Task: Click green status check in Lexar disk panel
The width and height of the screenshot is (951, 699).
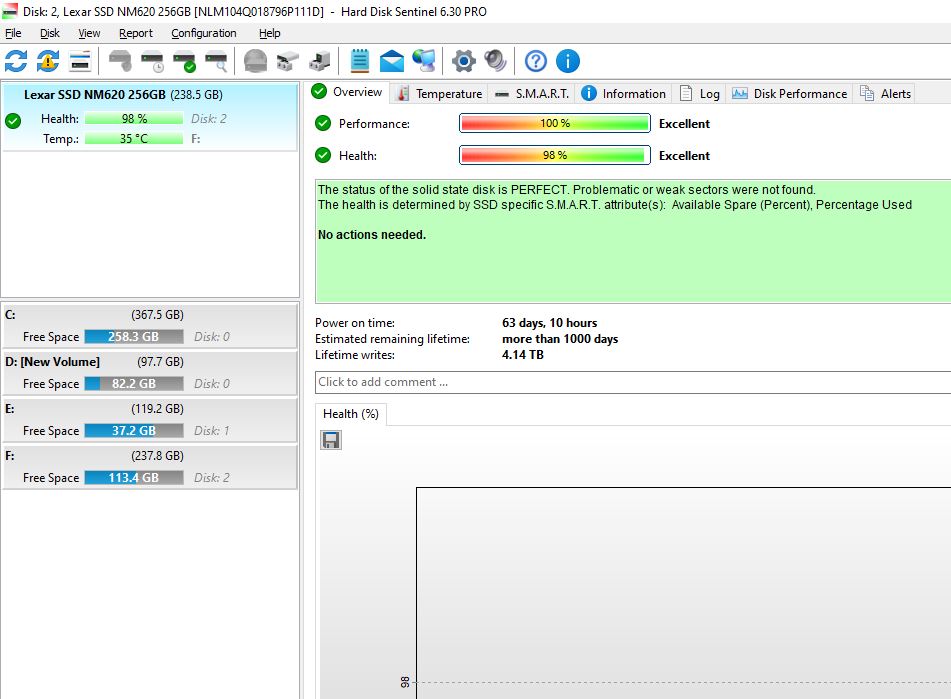Action: tap(13, 121)
